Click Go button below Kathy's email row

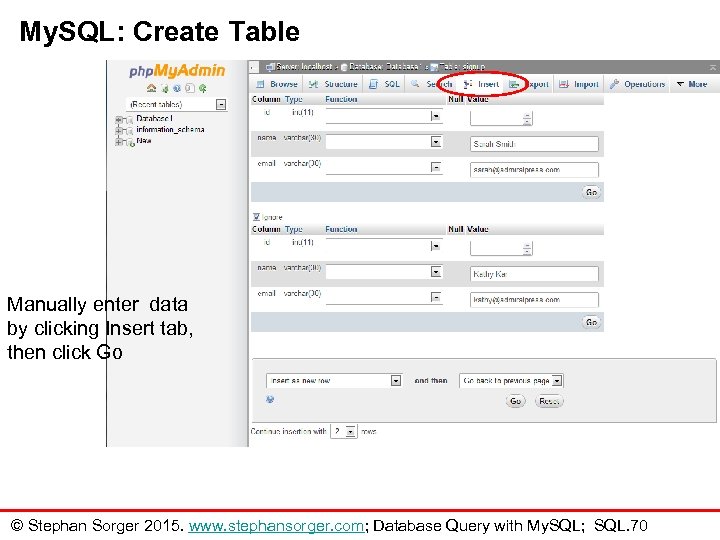click(591, 322)
